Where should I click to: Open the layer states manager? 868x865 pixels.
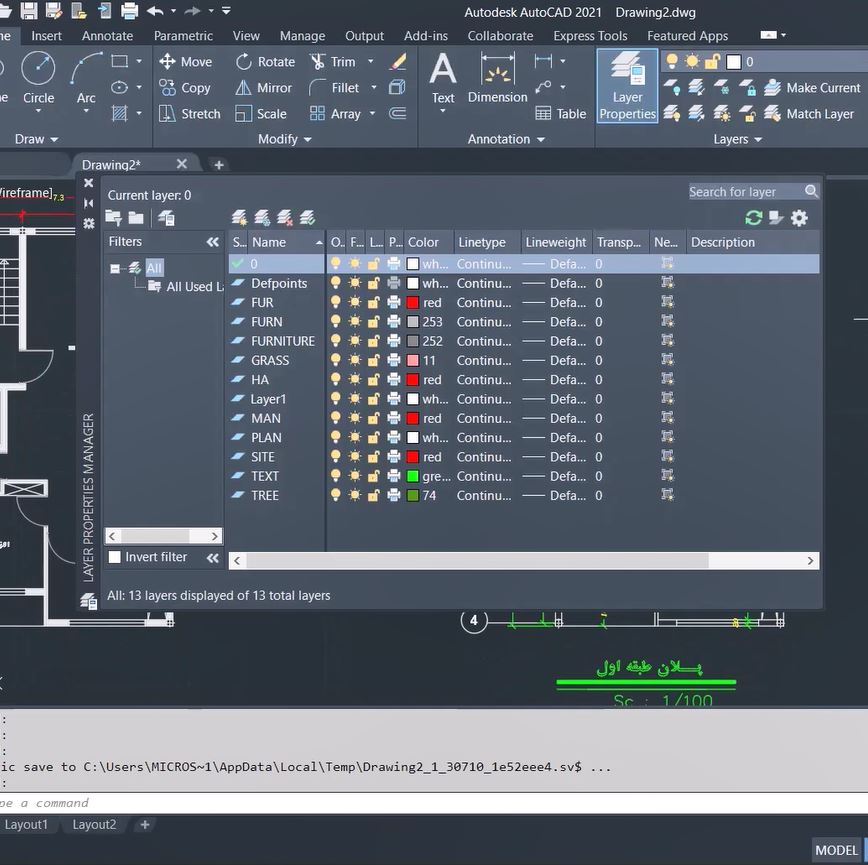tap(166, 217)
